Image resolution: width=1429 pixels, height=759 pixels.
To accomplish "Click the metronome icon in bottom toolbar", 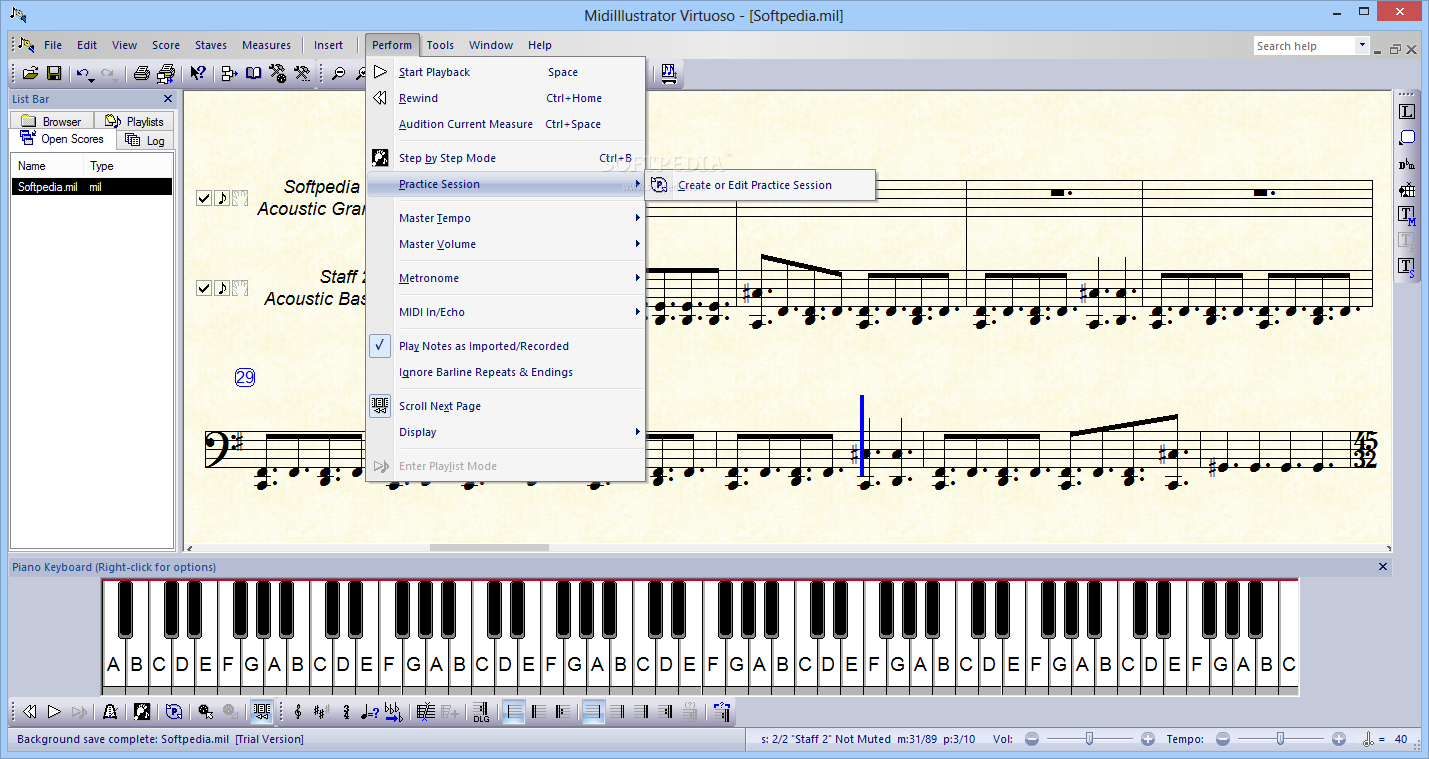I will [110, 712].
